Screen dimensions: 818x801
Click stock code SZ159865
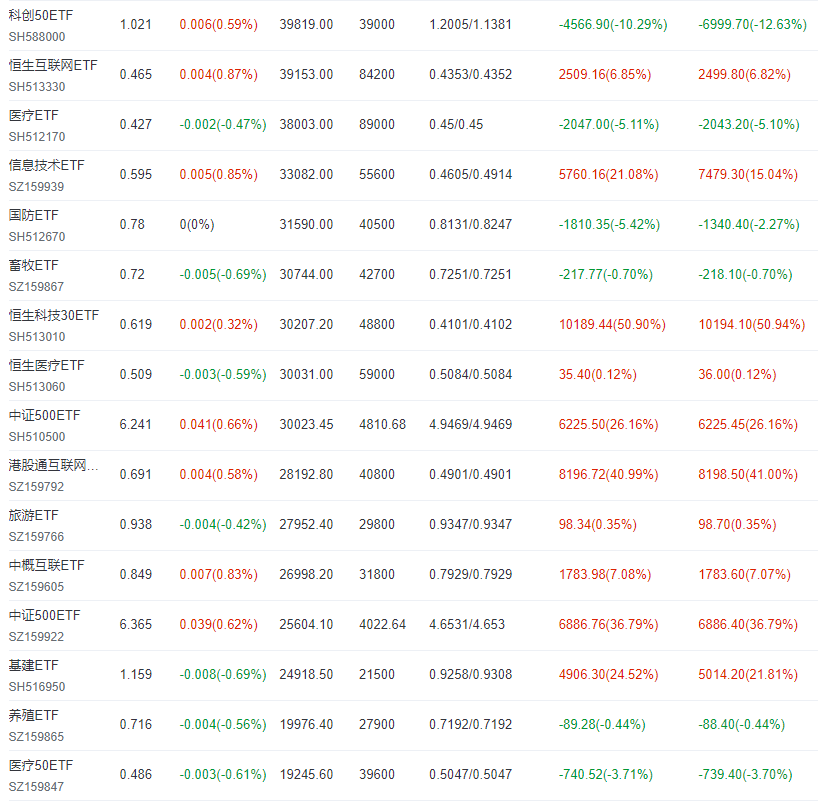[37, 737]
